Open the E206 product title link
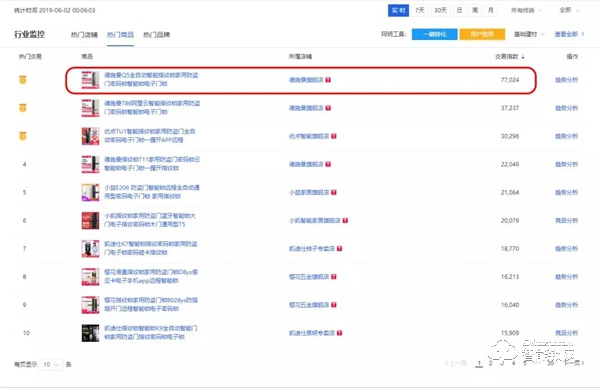Viewport: 600px width, 388px height. 152,192
